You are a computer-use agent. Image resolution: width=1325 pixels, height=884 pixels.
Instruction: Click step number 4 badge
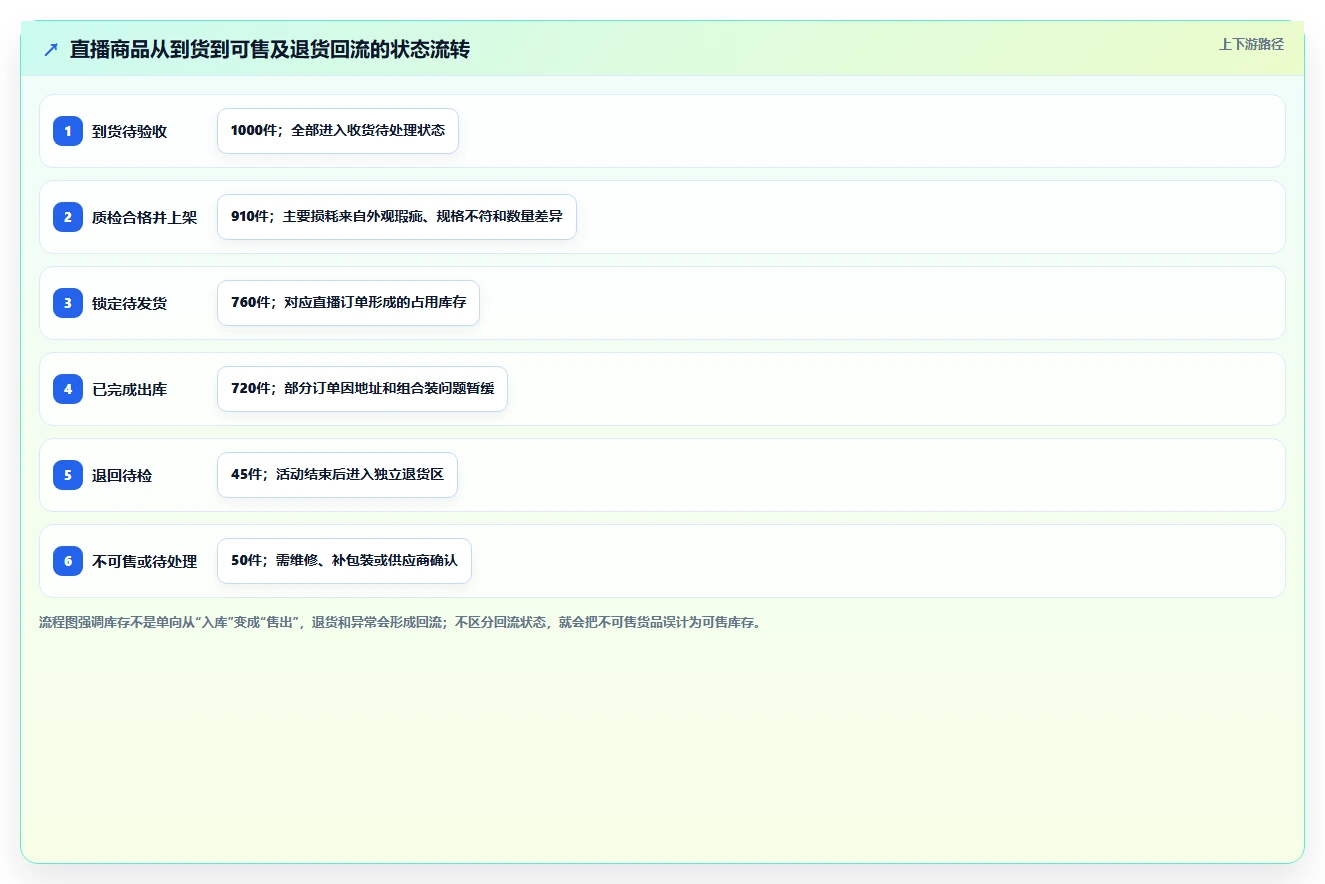[x=68, y=389]
